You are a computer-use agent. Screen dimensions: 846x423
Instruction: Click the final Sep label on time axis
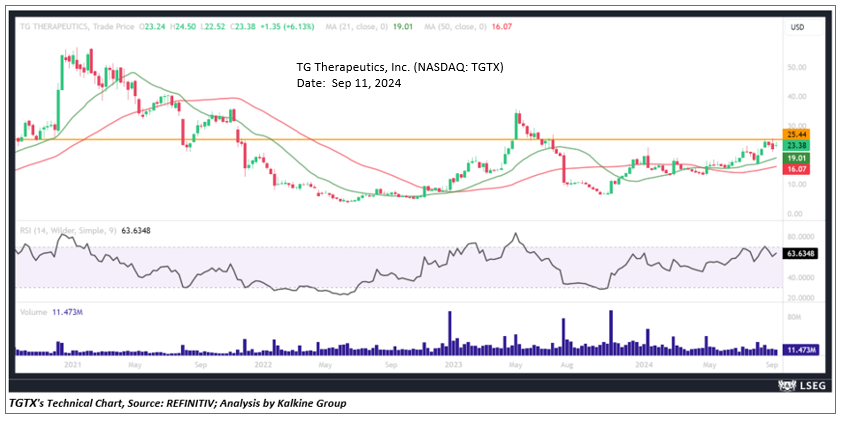point(772,365)
